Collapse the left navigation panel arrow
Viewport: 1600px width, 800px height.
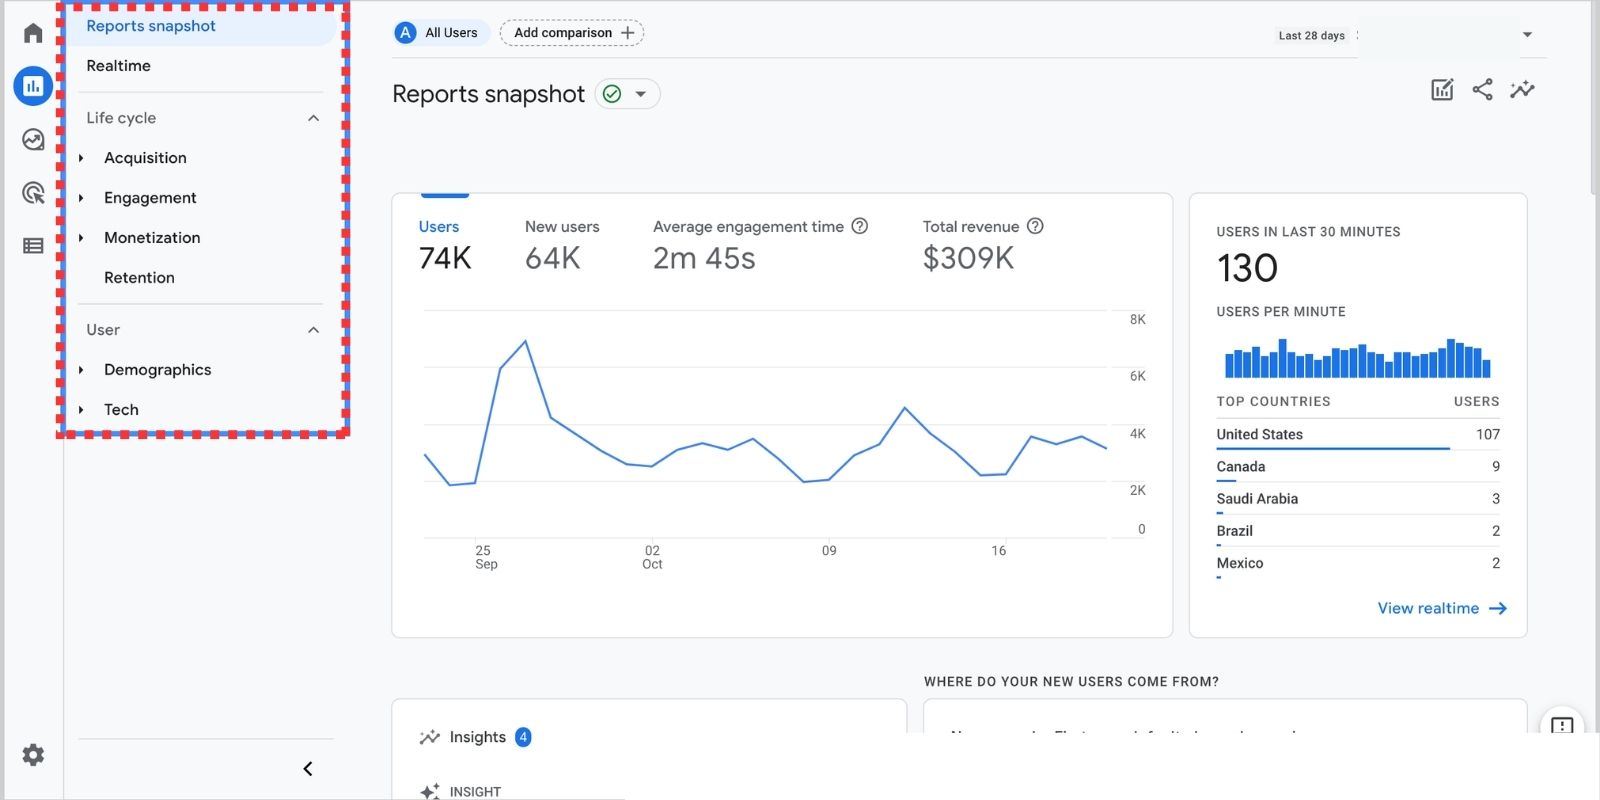point(308,768)
